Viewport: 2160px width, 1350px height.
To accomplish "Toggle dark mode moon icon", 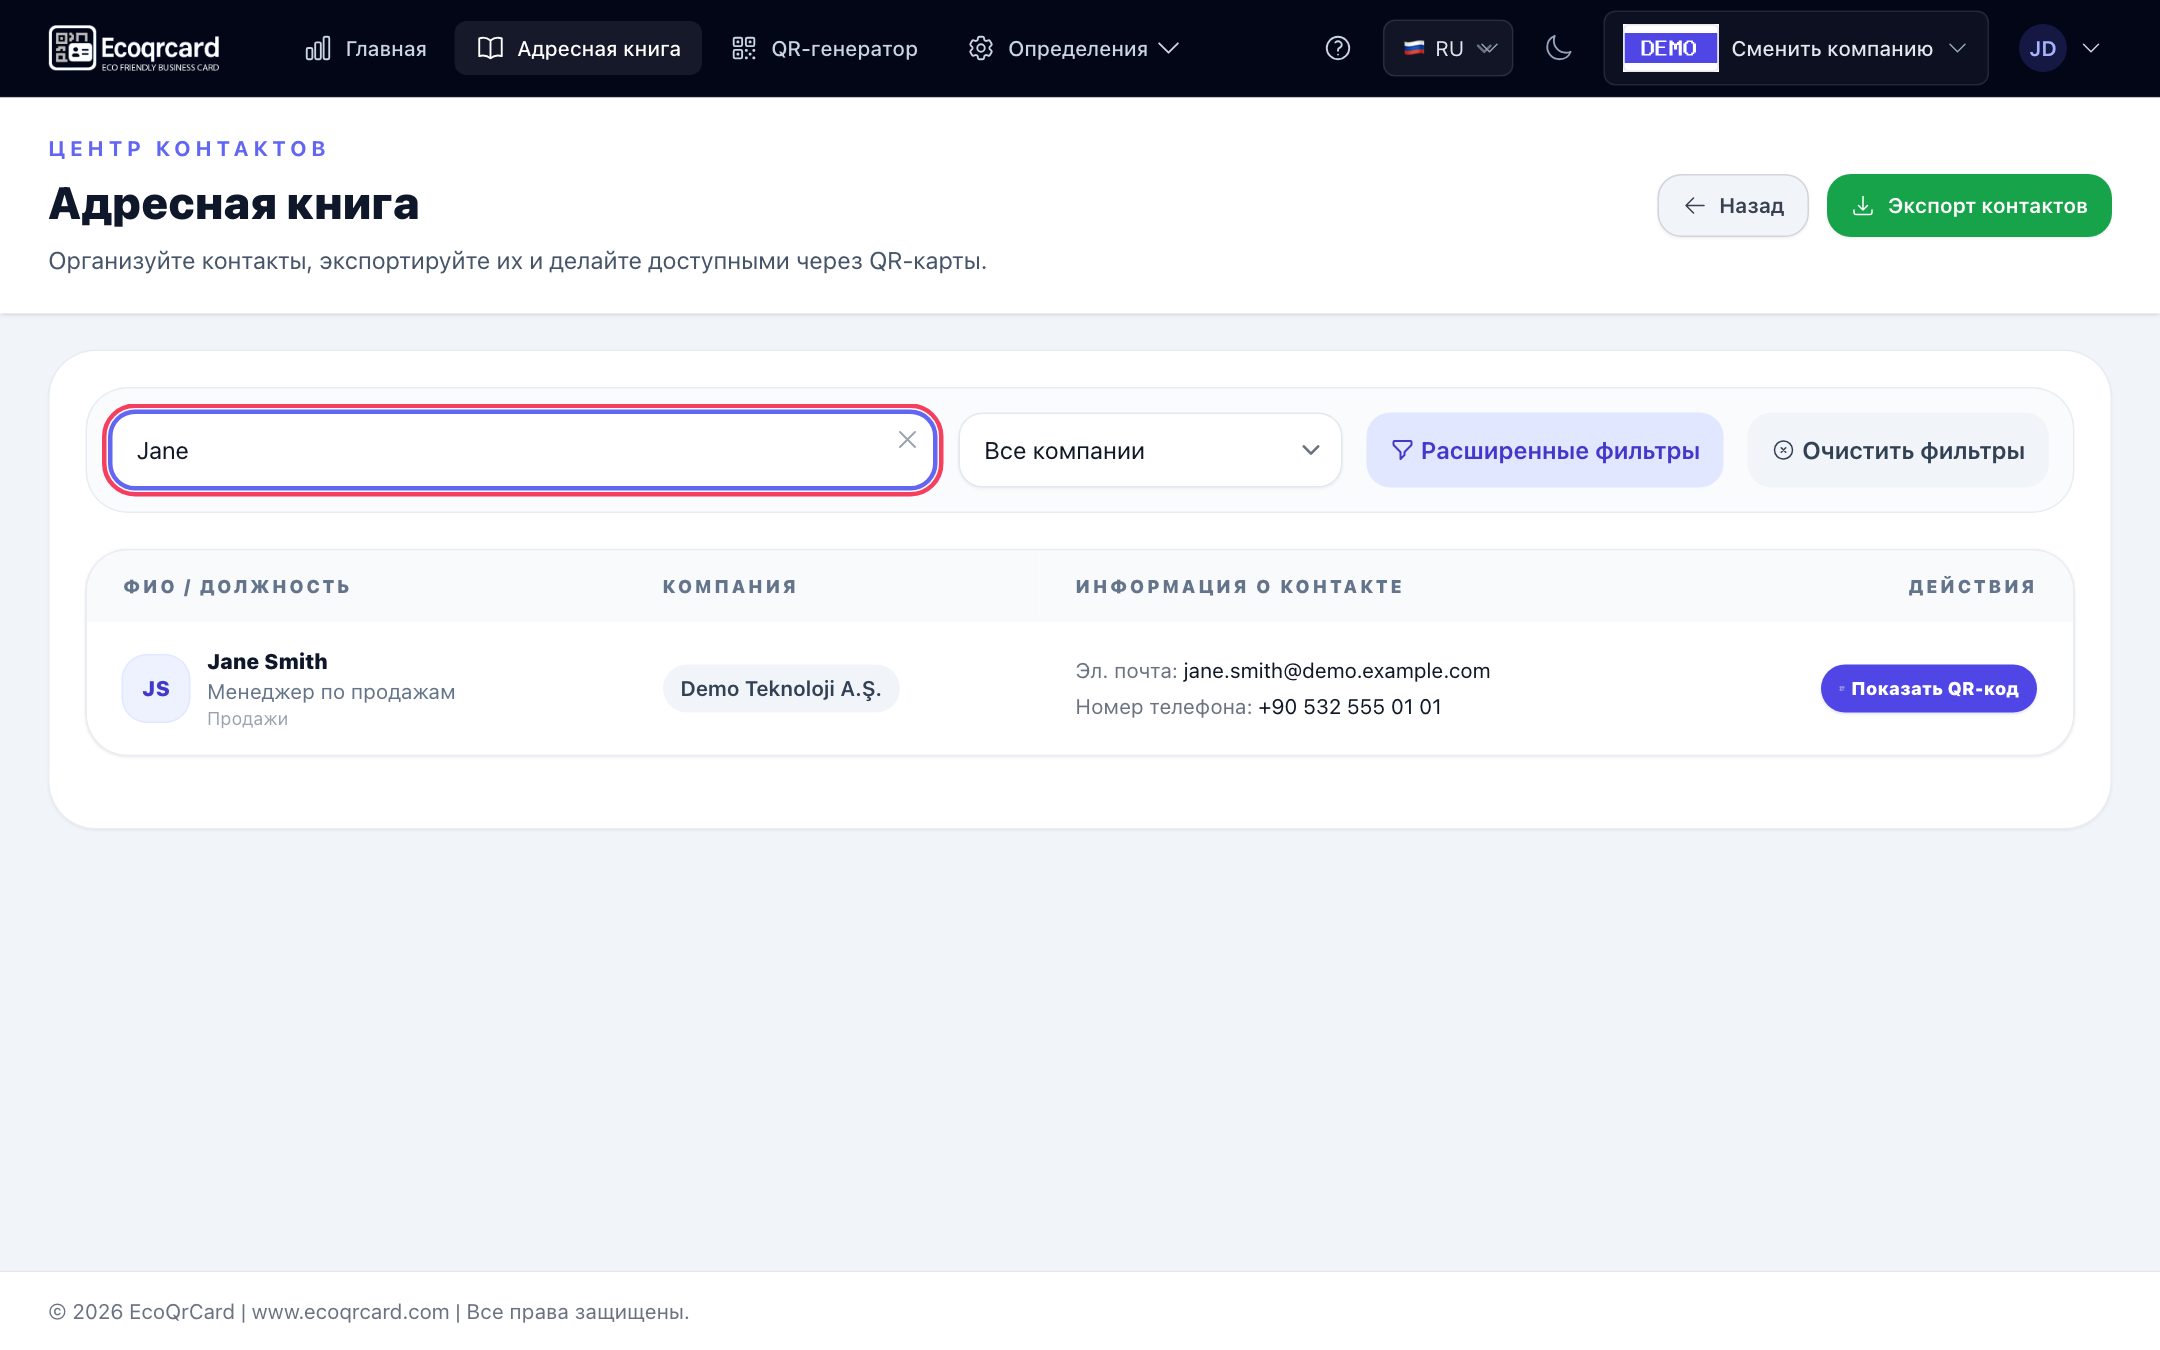I will pyautogui.click(x=1558, y=48).
